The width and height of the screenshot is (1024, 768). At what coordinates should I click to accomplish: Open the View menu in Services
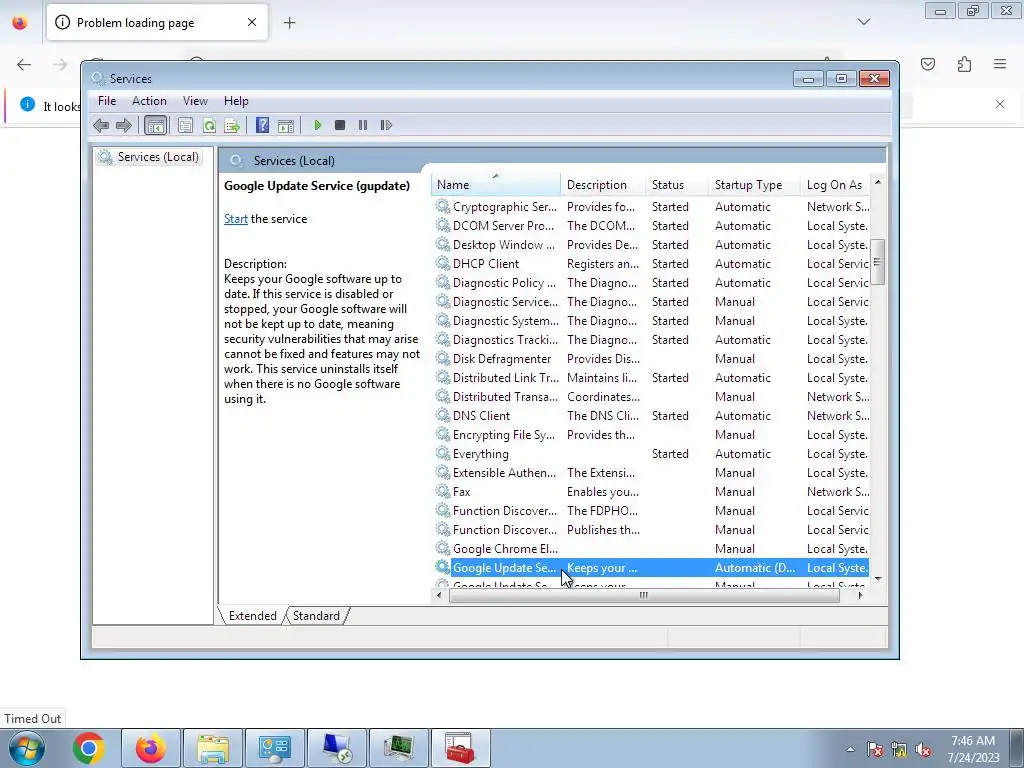pos(195,101)
